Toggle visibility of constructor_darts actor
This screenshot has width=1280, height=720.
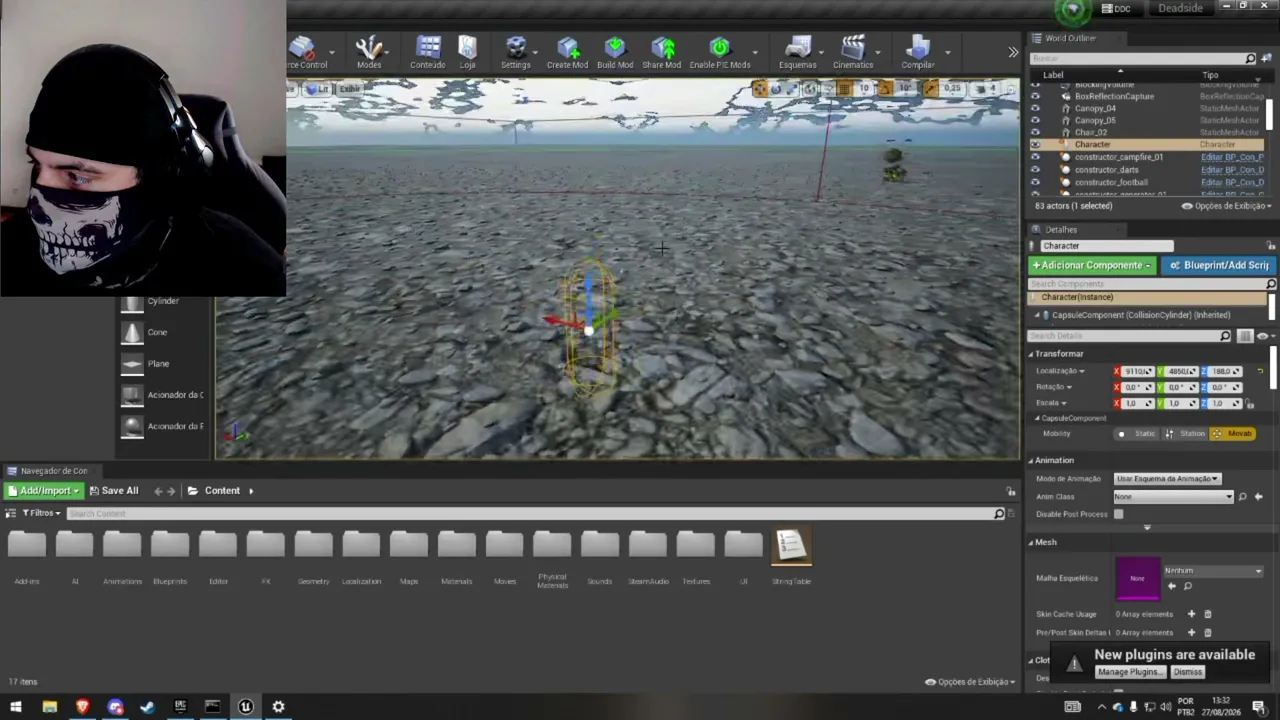coord(1035,170)
